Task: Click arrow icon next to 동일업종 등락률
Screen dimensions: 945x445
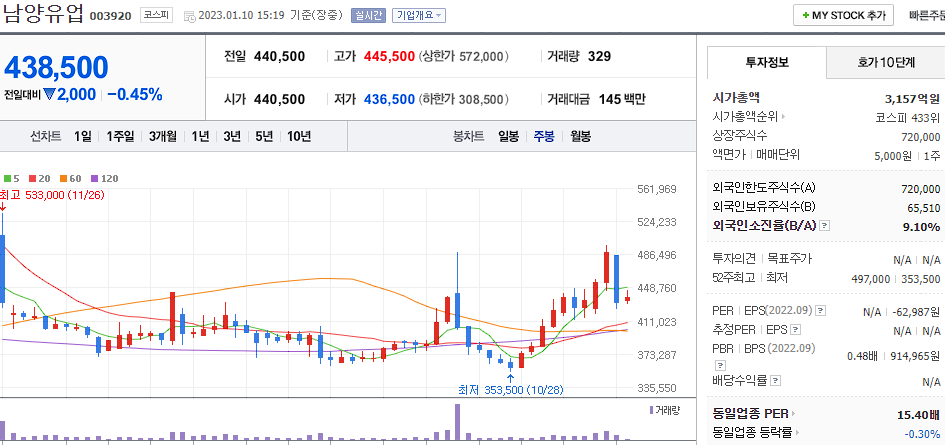Action: tap(797, 432)
